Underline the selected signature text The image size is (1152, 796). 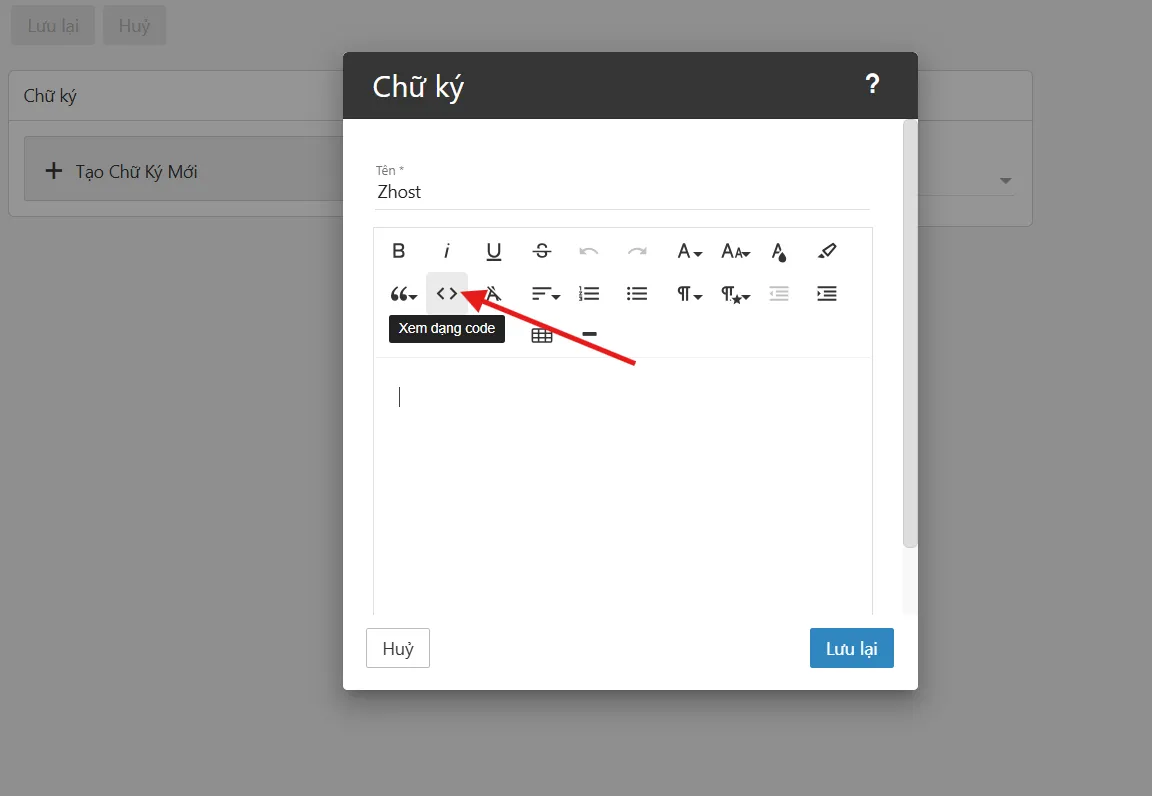point(494,251)
